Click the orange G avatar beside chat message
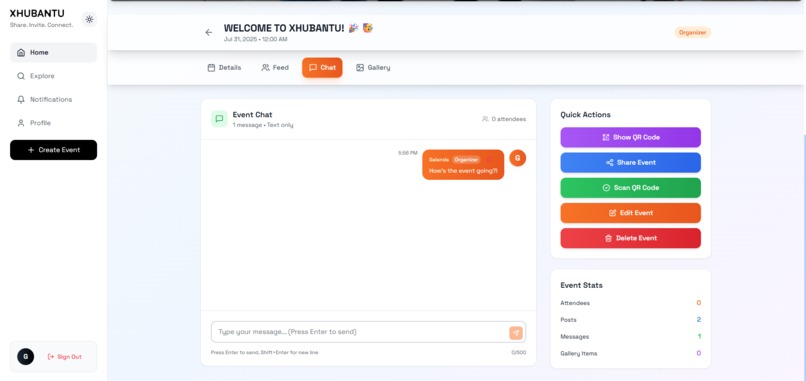The height and width of the screenshot is (381, 806). click(518, 158)
